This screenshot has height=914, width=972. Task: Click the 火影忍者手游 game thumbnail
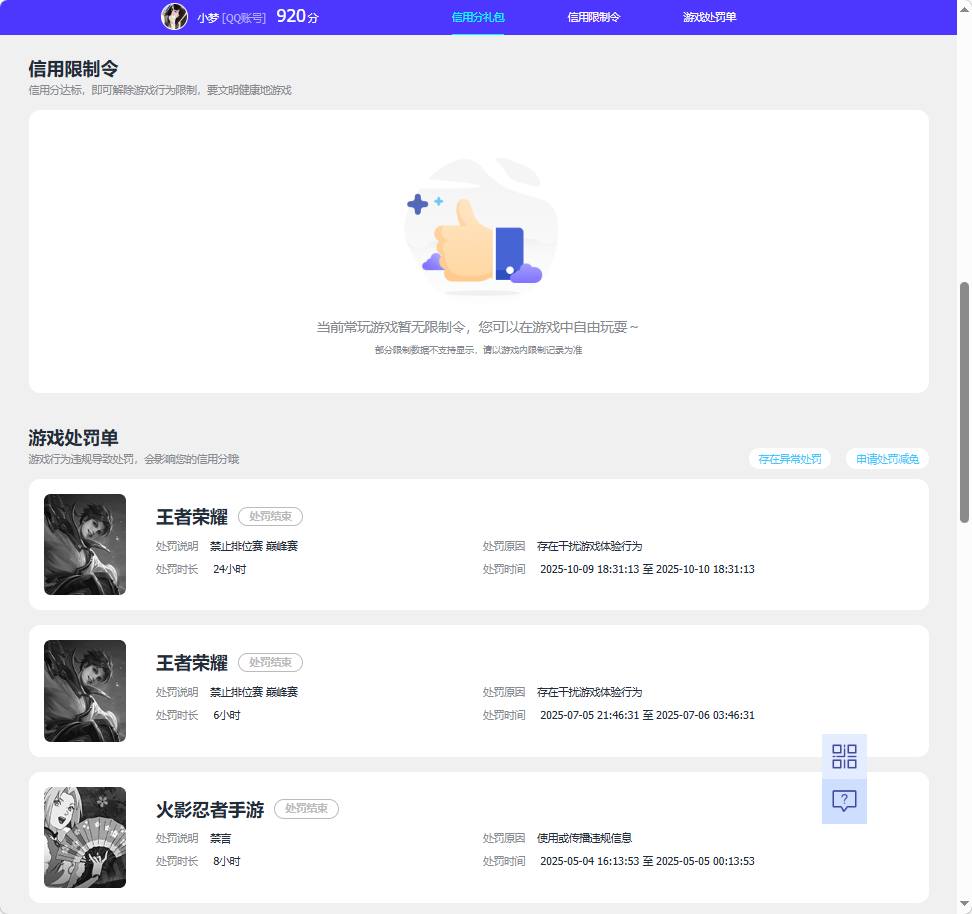pyautogui.click(x=85, y=837)
